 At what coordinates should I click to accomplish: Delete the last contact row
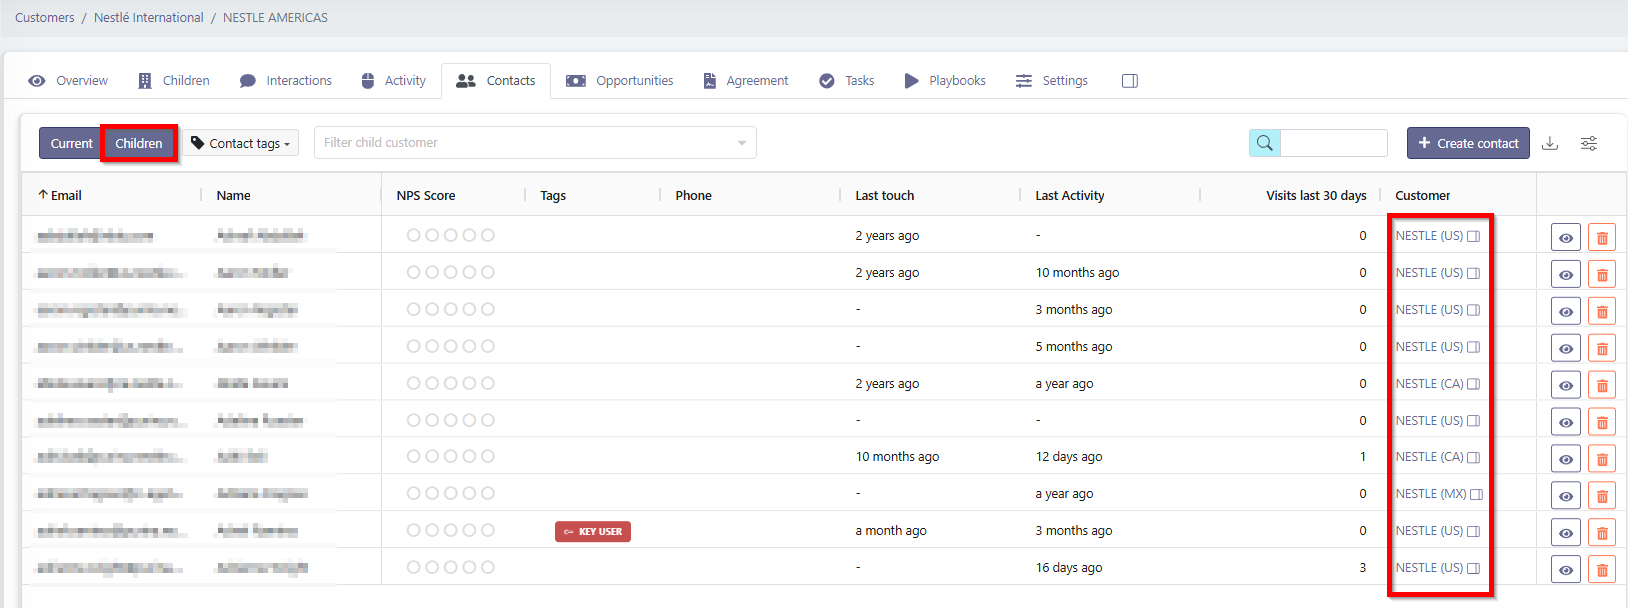[x=1601, y=569]
